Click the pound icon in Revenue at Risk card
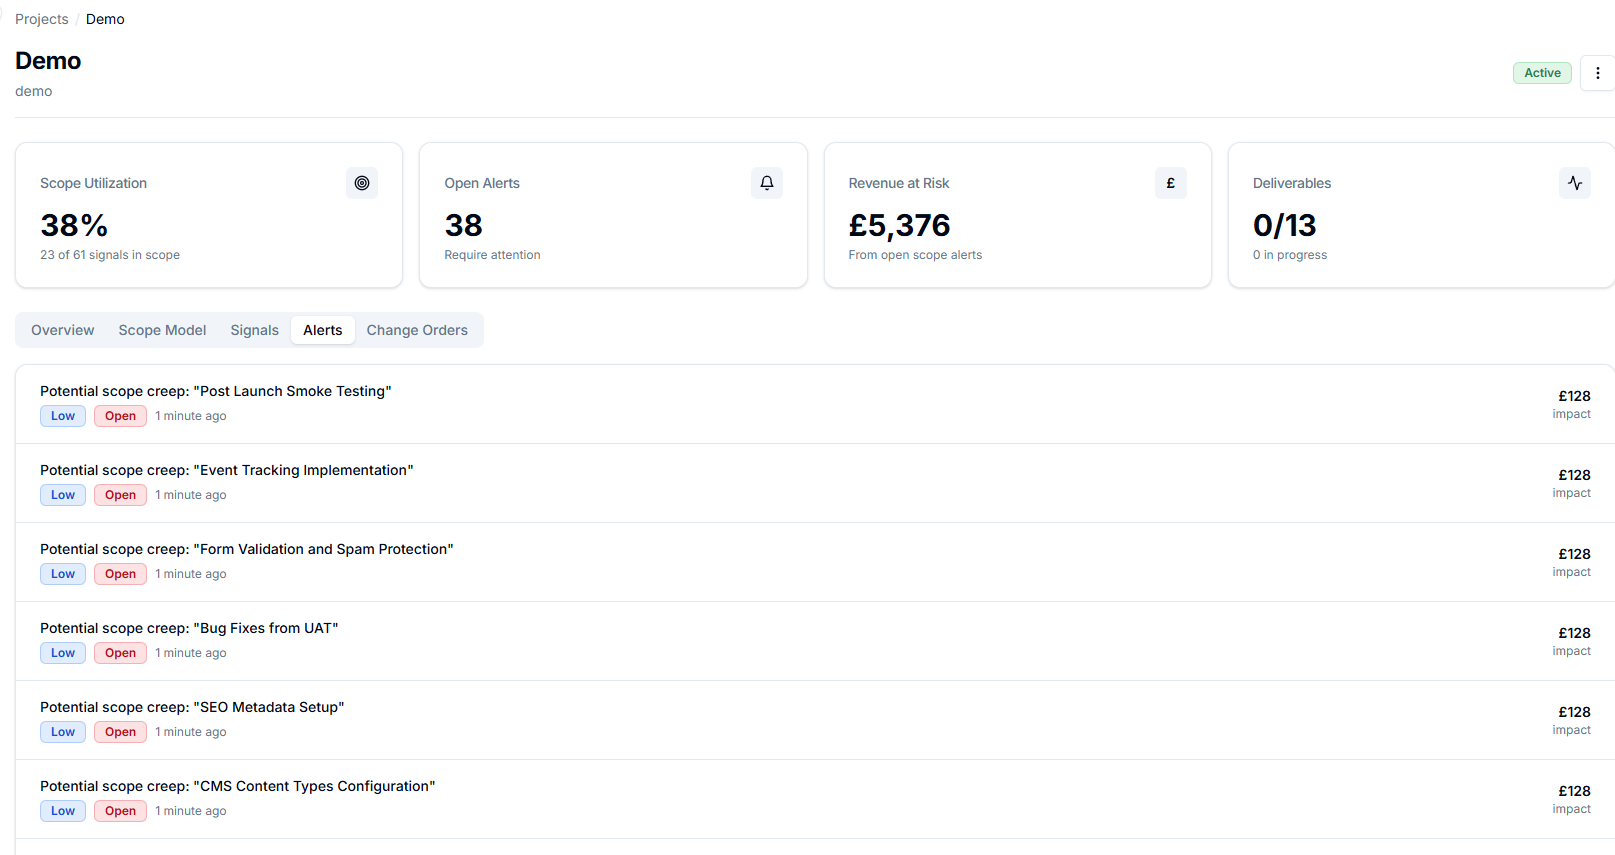This screenshot has height=855, width=1615. coord(1171,183)
